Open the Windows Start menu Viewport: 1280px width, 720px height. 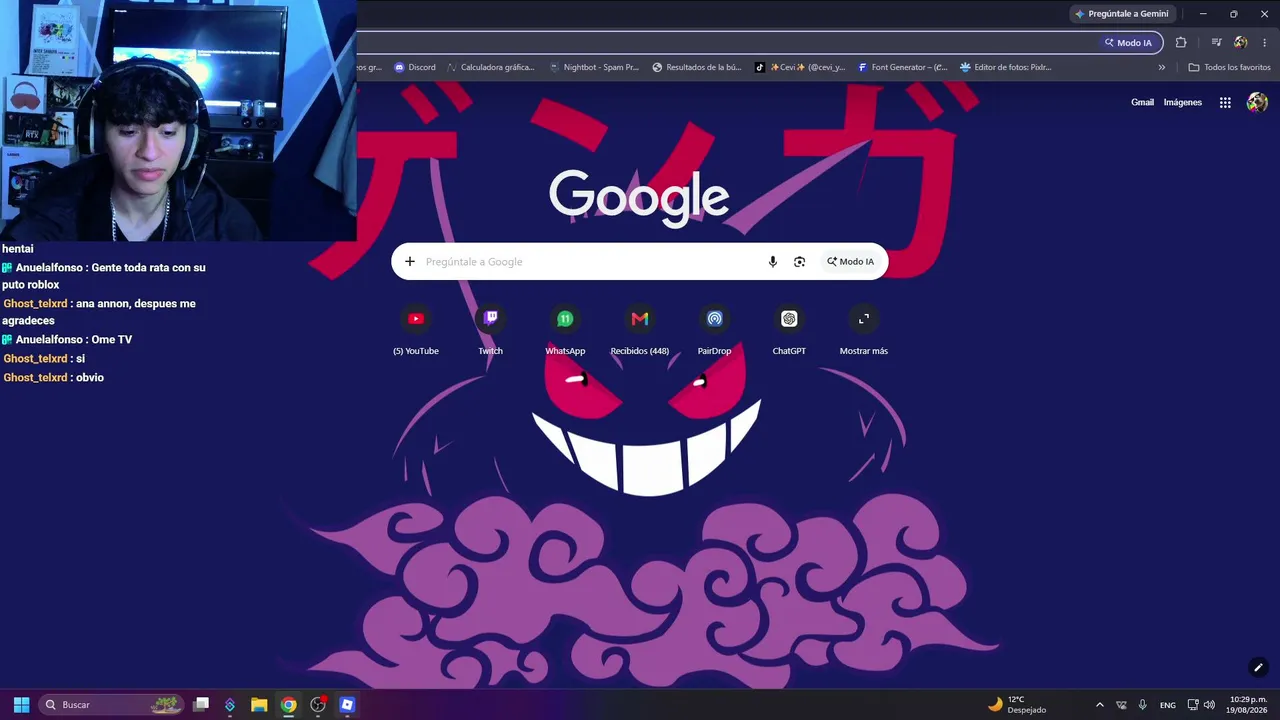pos(21,705)
